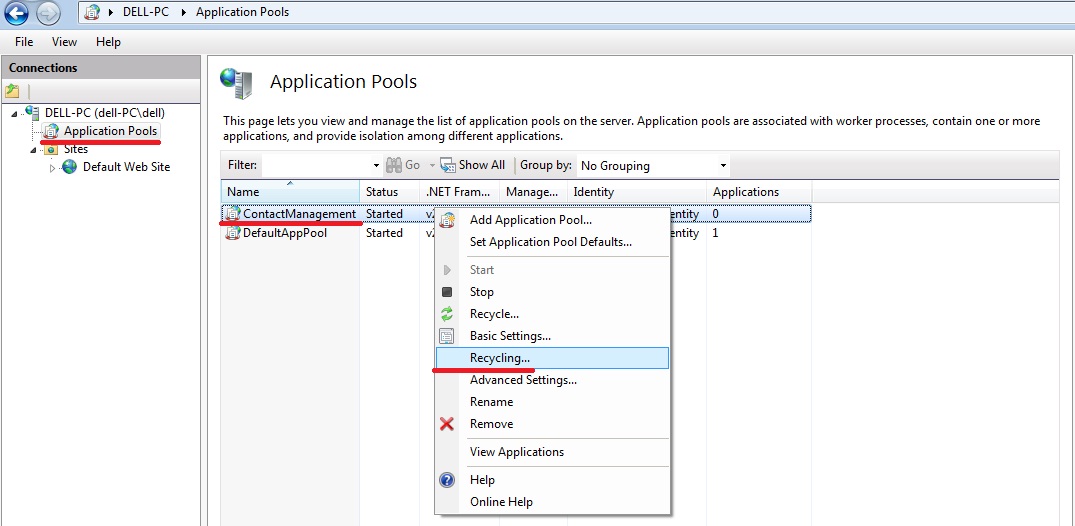The image size is (1075, 526).
Task: Select Add Application Pool... menu entry
Action: point(530,220)
